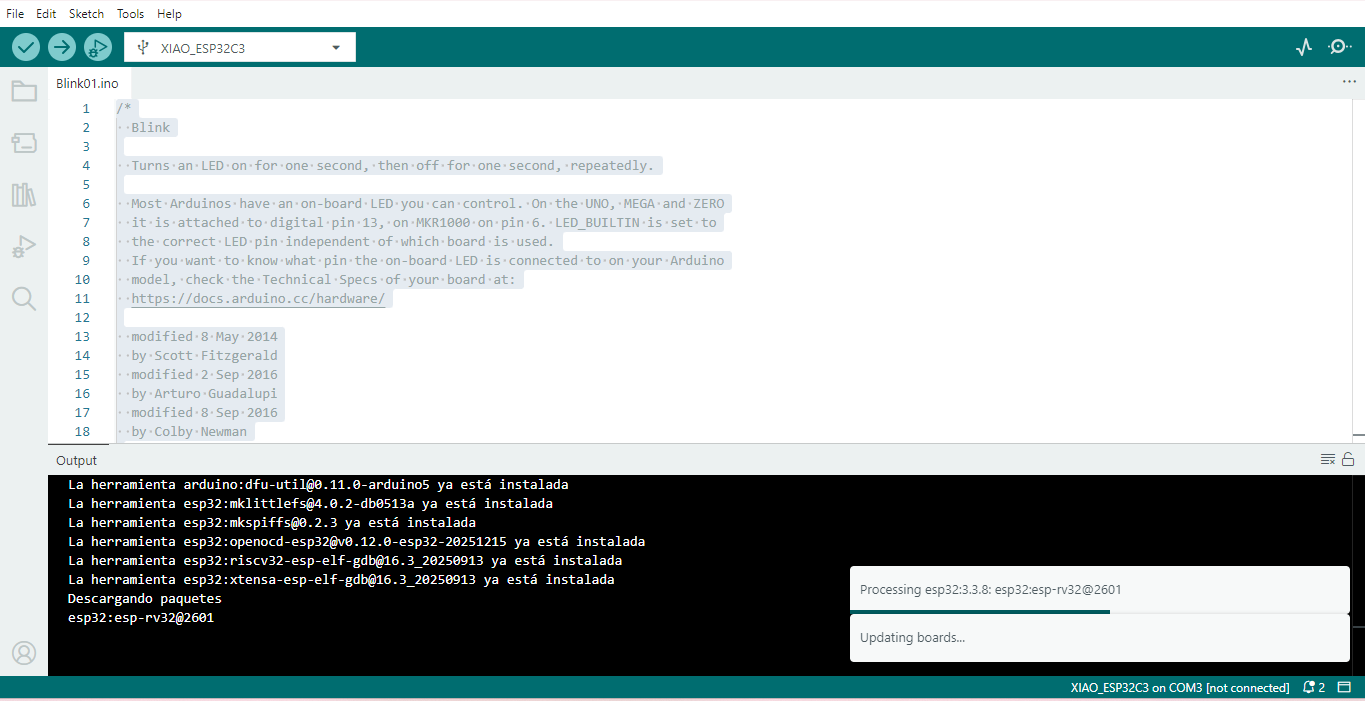Viewport: 1365px width, 701px height.
Task: Open the Serial Plotter
Action: [1304, 47]
